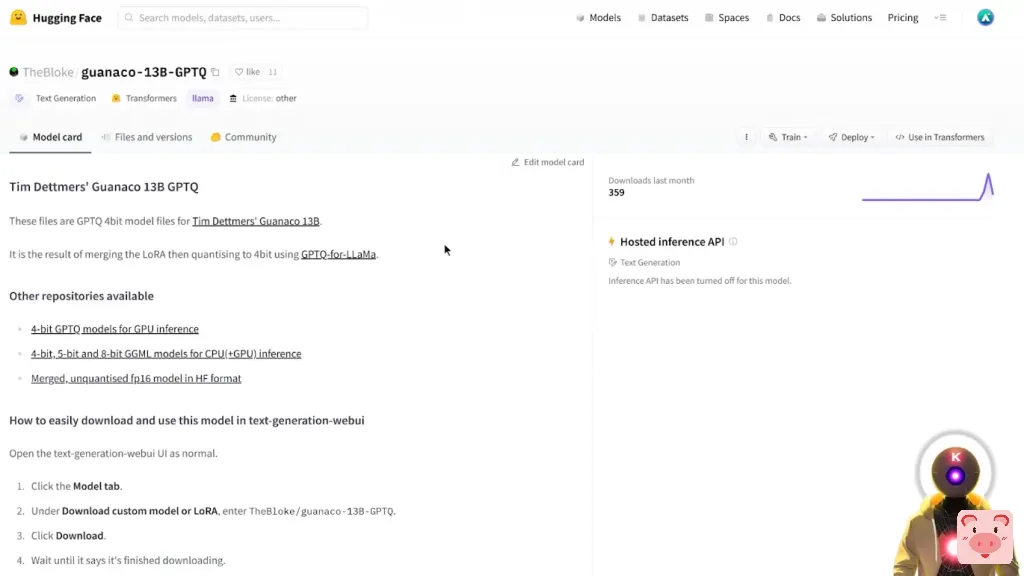Screen dimensions: 1024x576
Task: Open the extra navigation menu next to Pricing
Action: [939, 18]
